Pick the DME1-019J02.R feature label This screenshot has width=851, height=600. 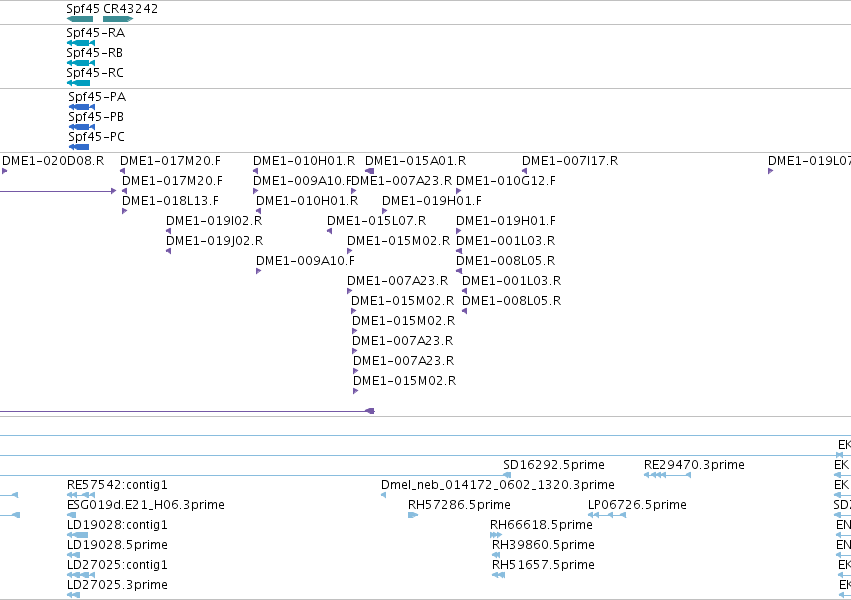pos(215,241)
